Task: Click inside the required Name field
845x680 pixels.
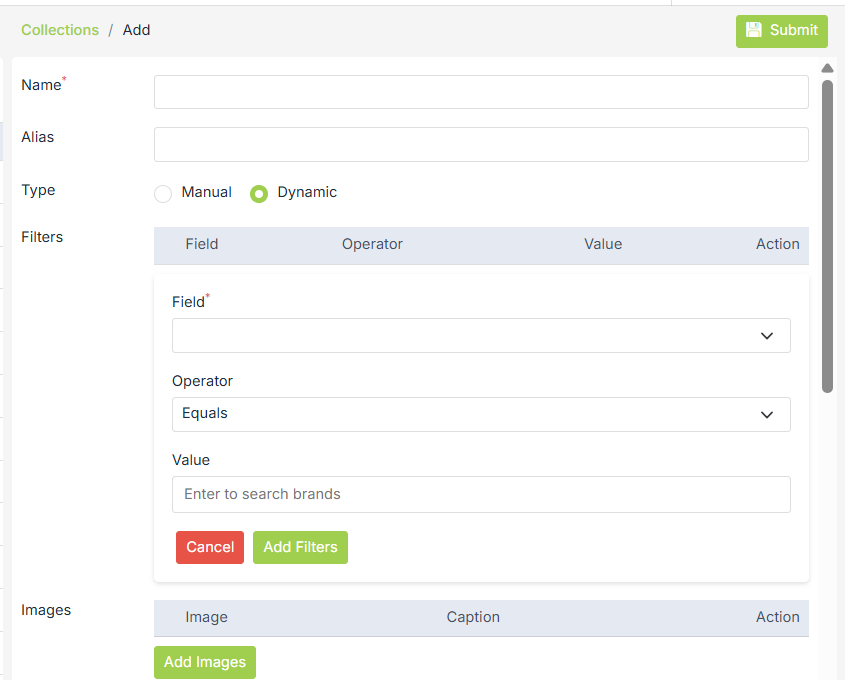Action: pos(480,91)
